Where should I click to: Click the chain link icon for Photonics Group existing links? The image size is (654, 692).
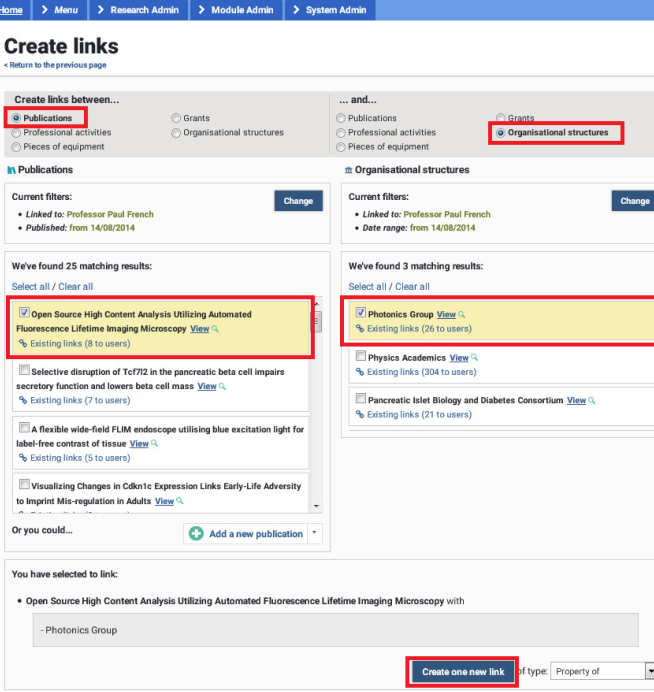(x=360, y=329)
